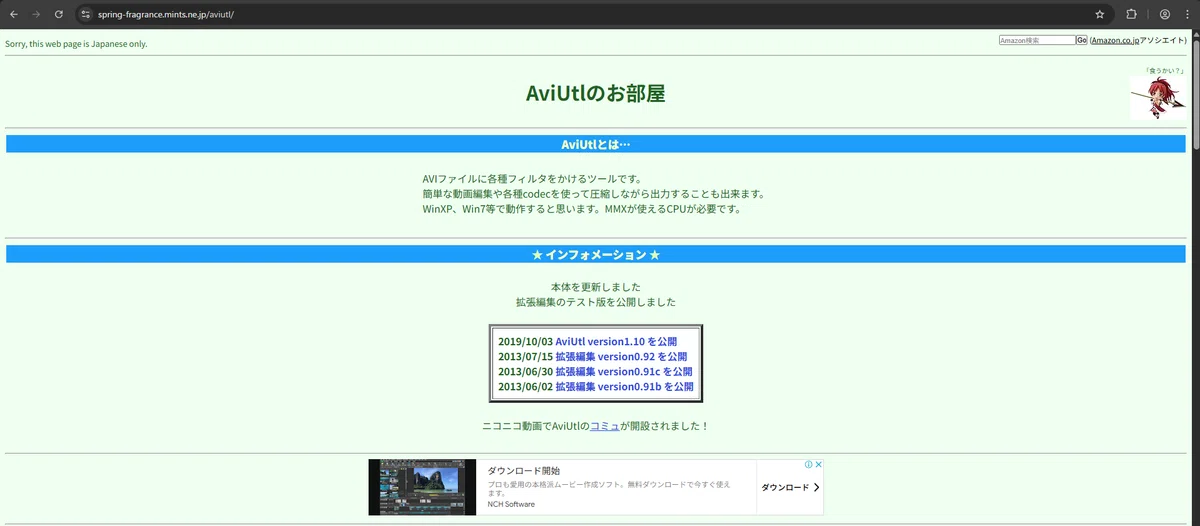Click the AviUtlのお部屋 page title

click(x=596, y=93)
